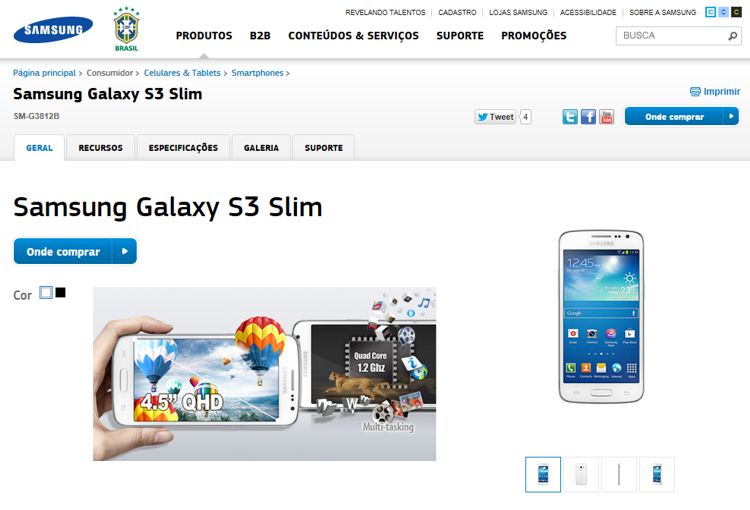
Task: Choose the white color option
Action: pyautogui.click(x=46, y=292)
